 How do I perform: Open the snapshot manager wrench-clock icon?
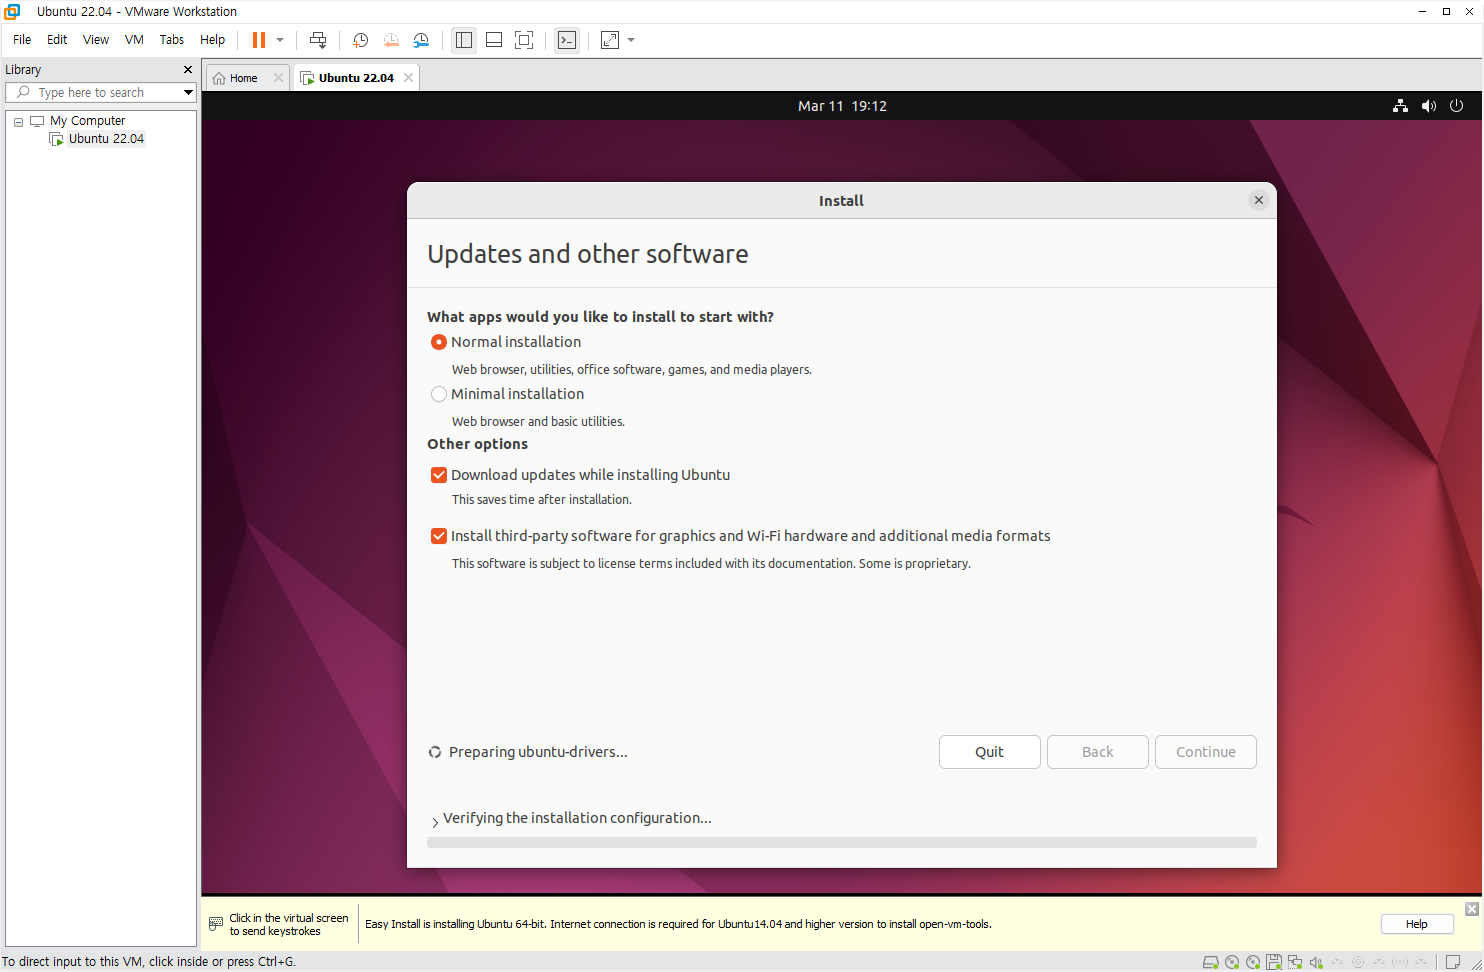(x=421, y=40)
